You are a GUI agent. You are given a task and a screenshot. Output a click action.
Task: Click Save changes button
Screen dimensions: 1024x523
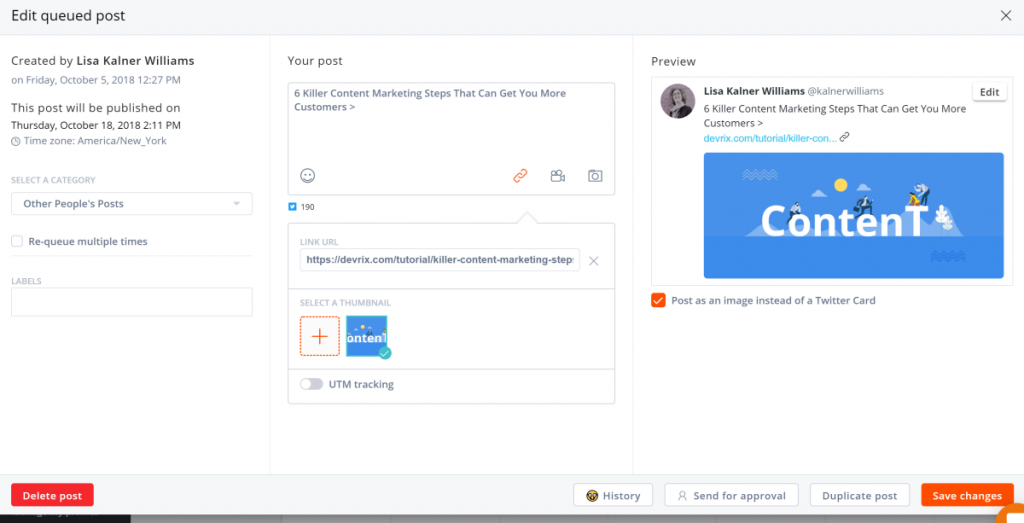(x=966, y=495)
